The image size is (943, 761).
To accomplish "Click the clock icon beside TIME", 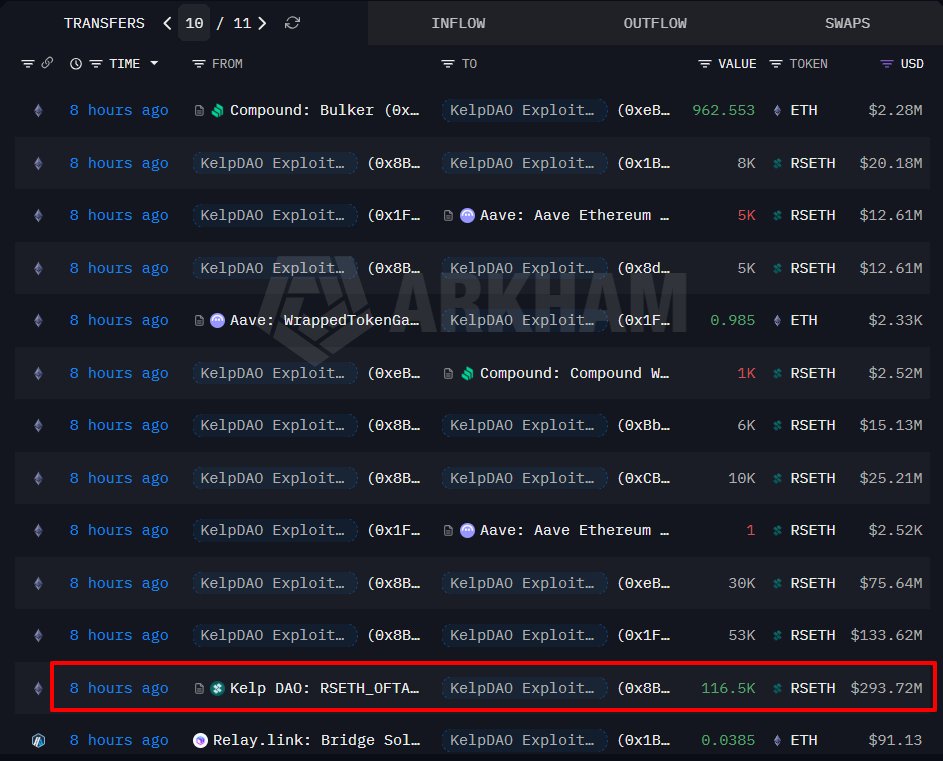I will click(76, 64).
